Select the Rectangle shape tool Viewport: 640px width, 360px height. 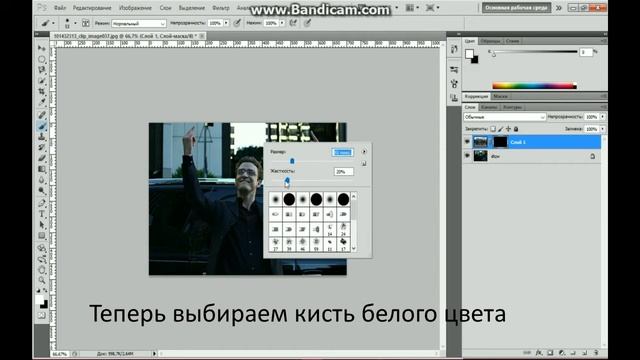point(42,236)
